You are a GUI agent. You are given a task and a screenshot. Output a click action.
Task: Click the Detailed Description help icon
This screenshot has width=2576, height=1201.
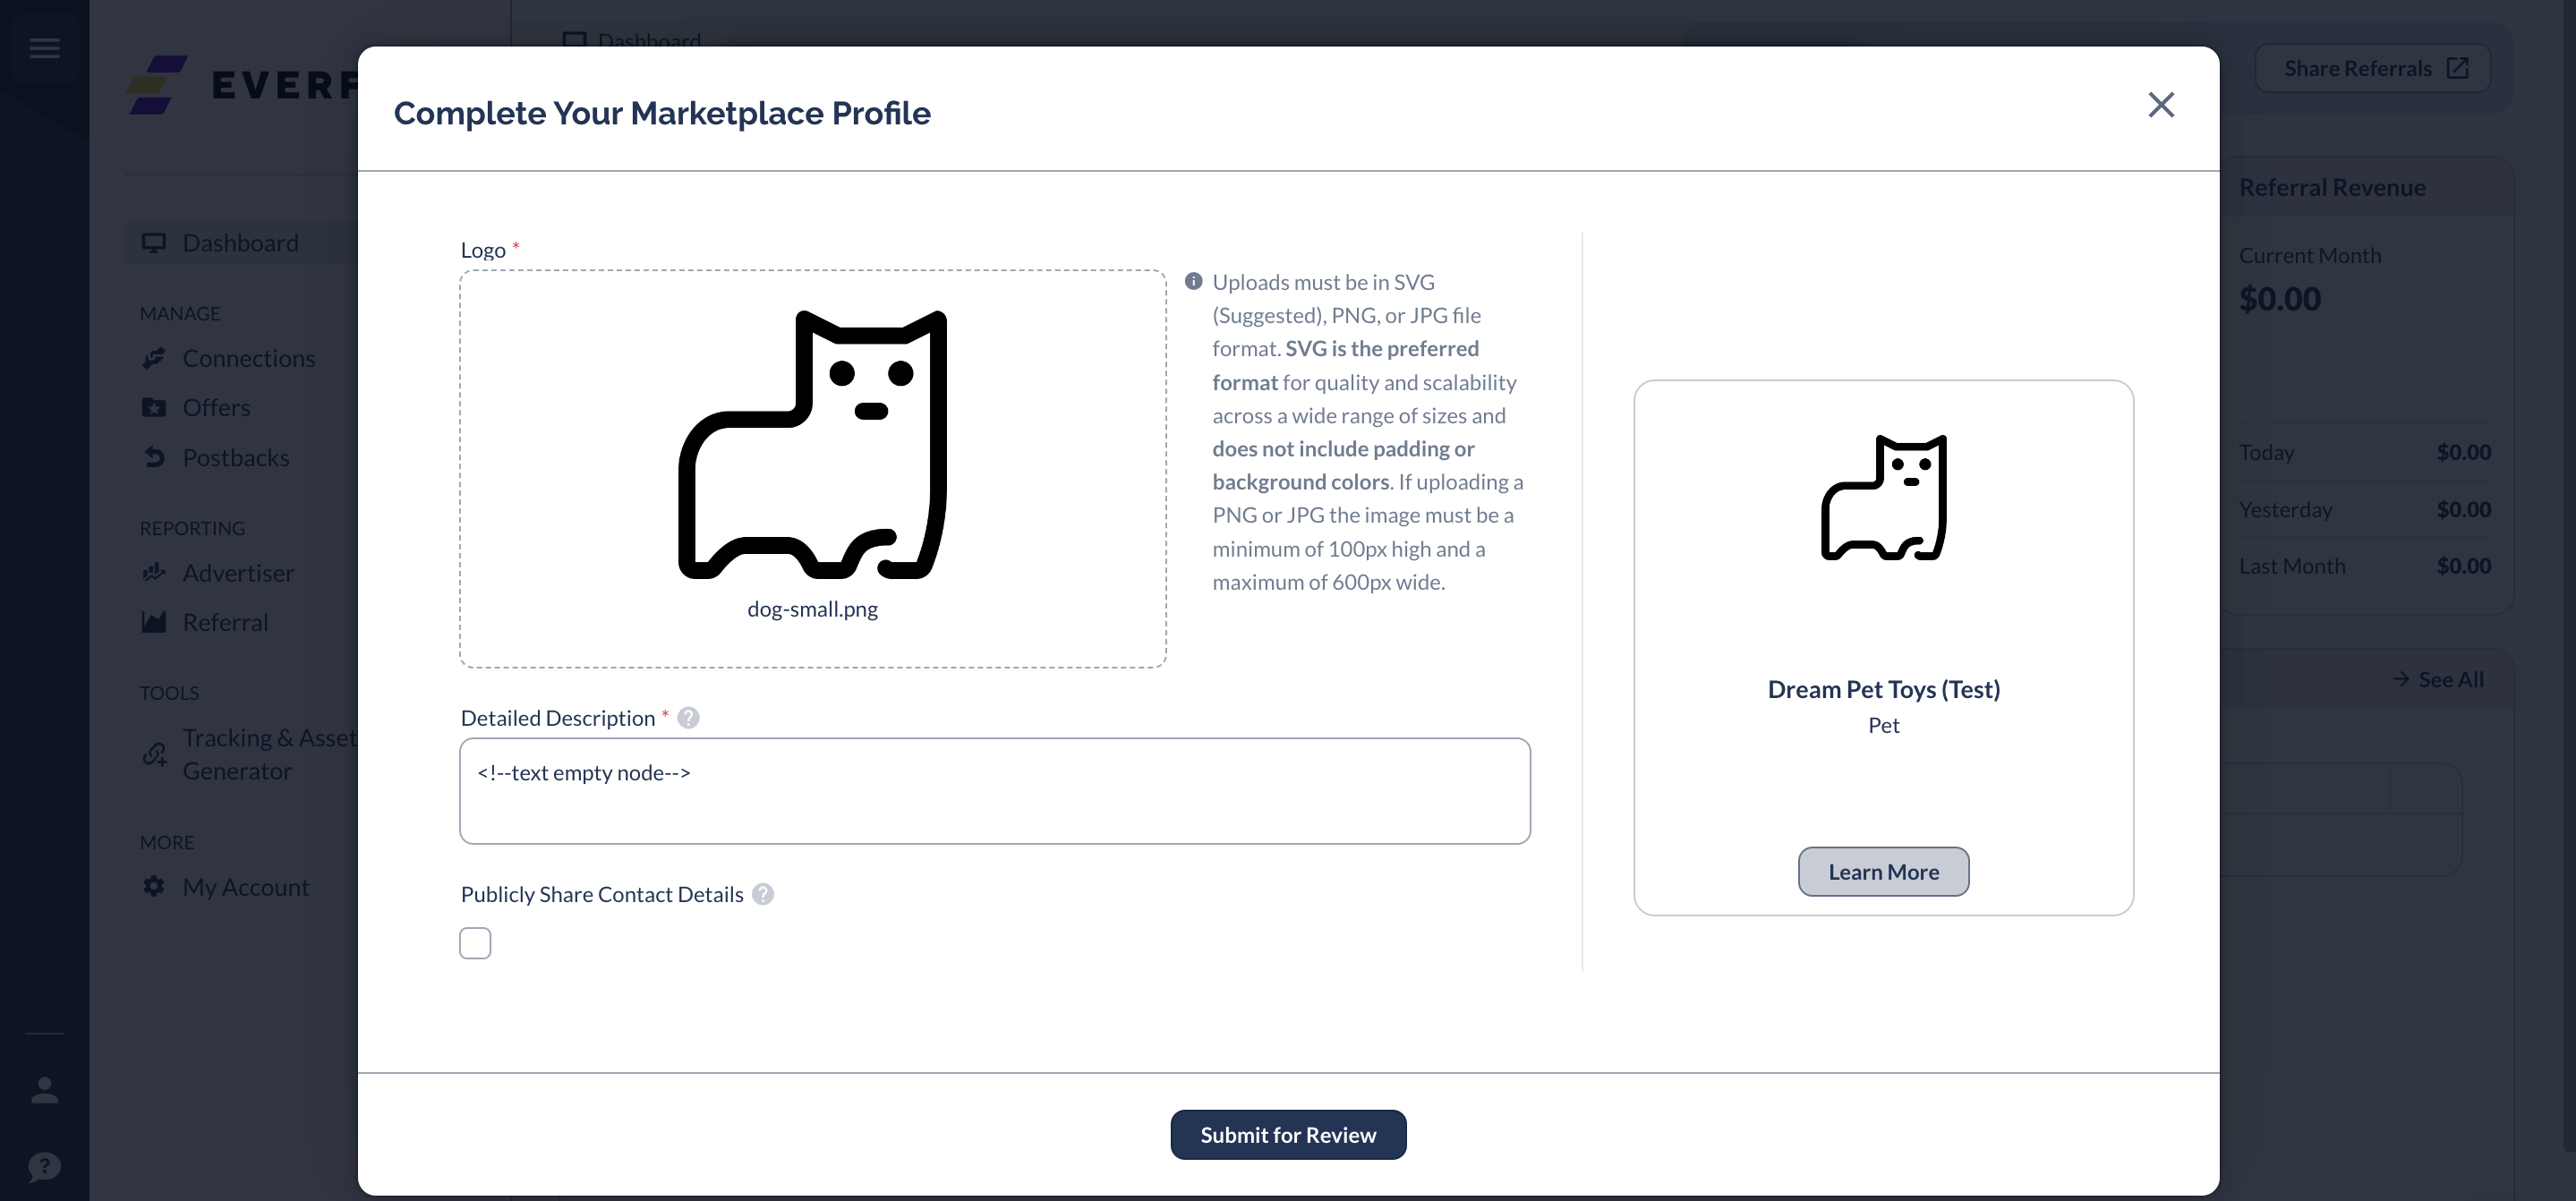pos(688,718)
